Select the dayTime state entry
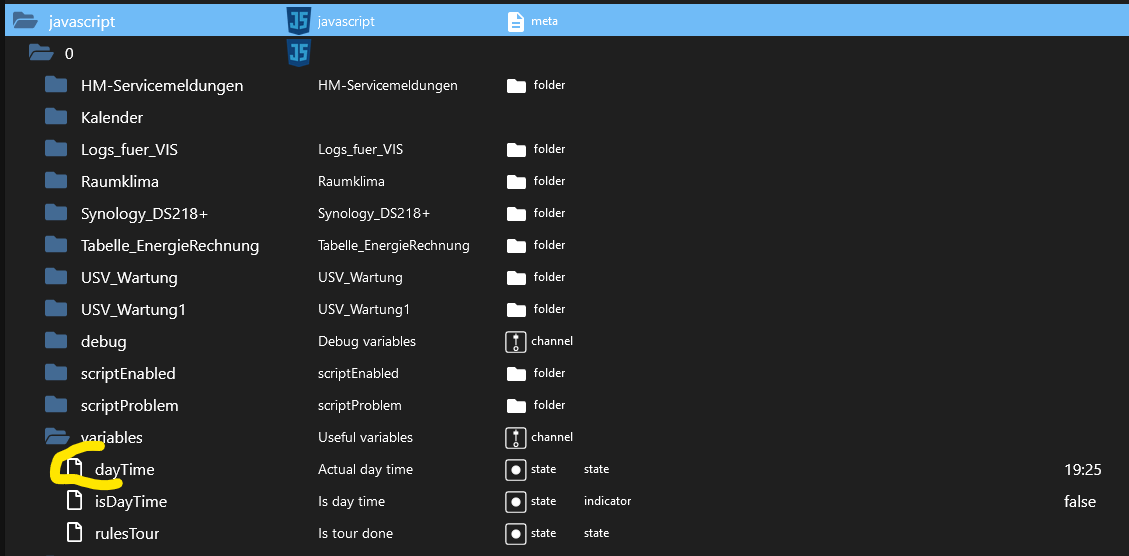This screenshot has height=556, width=1129. click(x=124, y=470)
